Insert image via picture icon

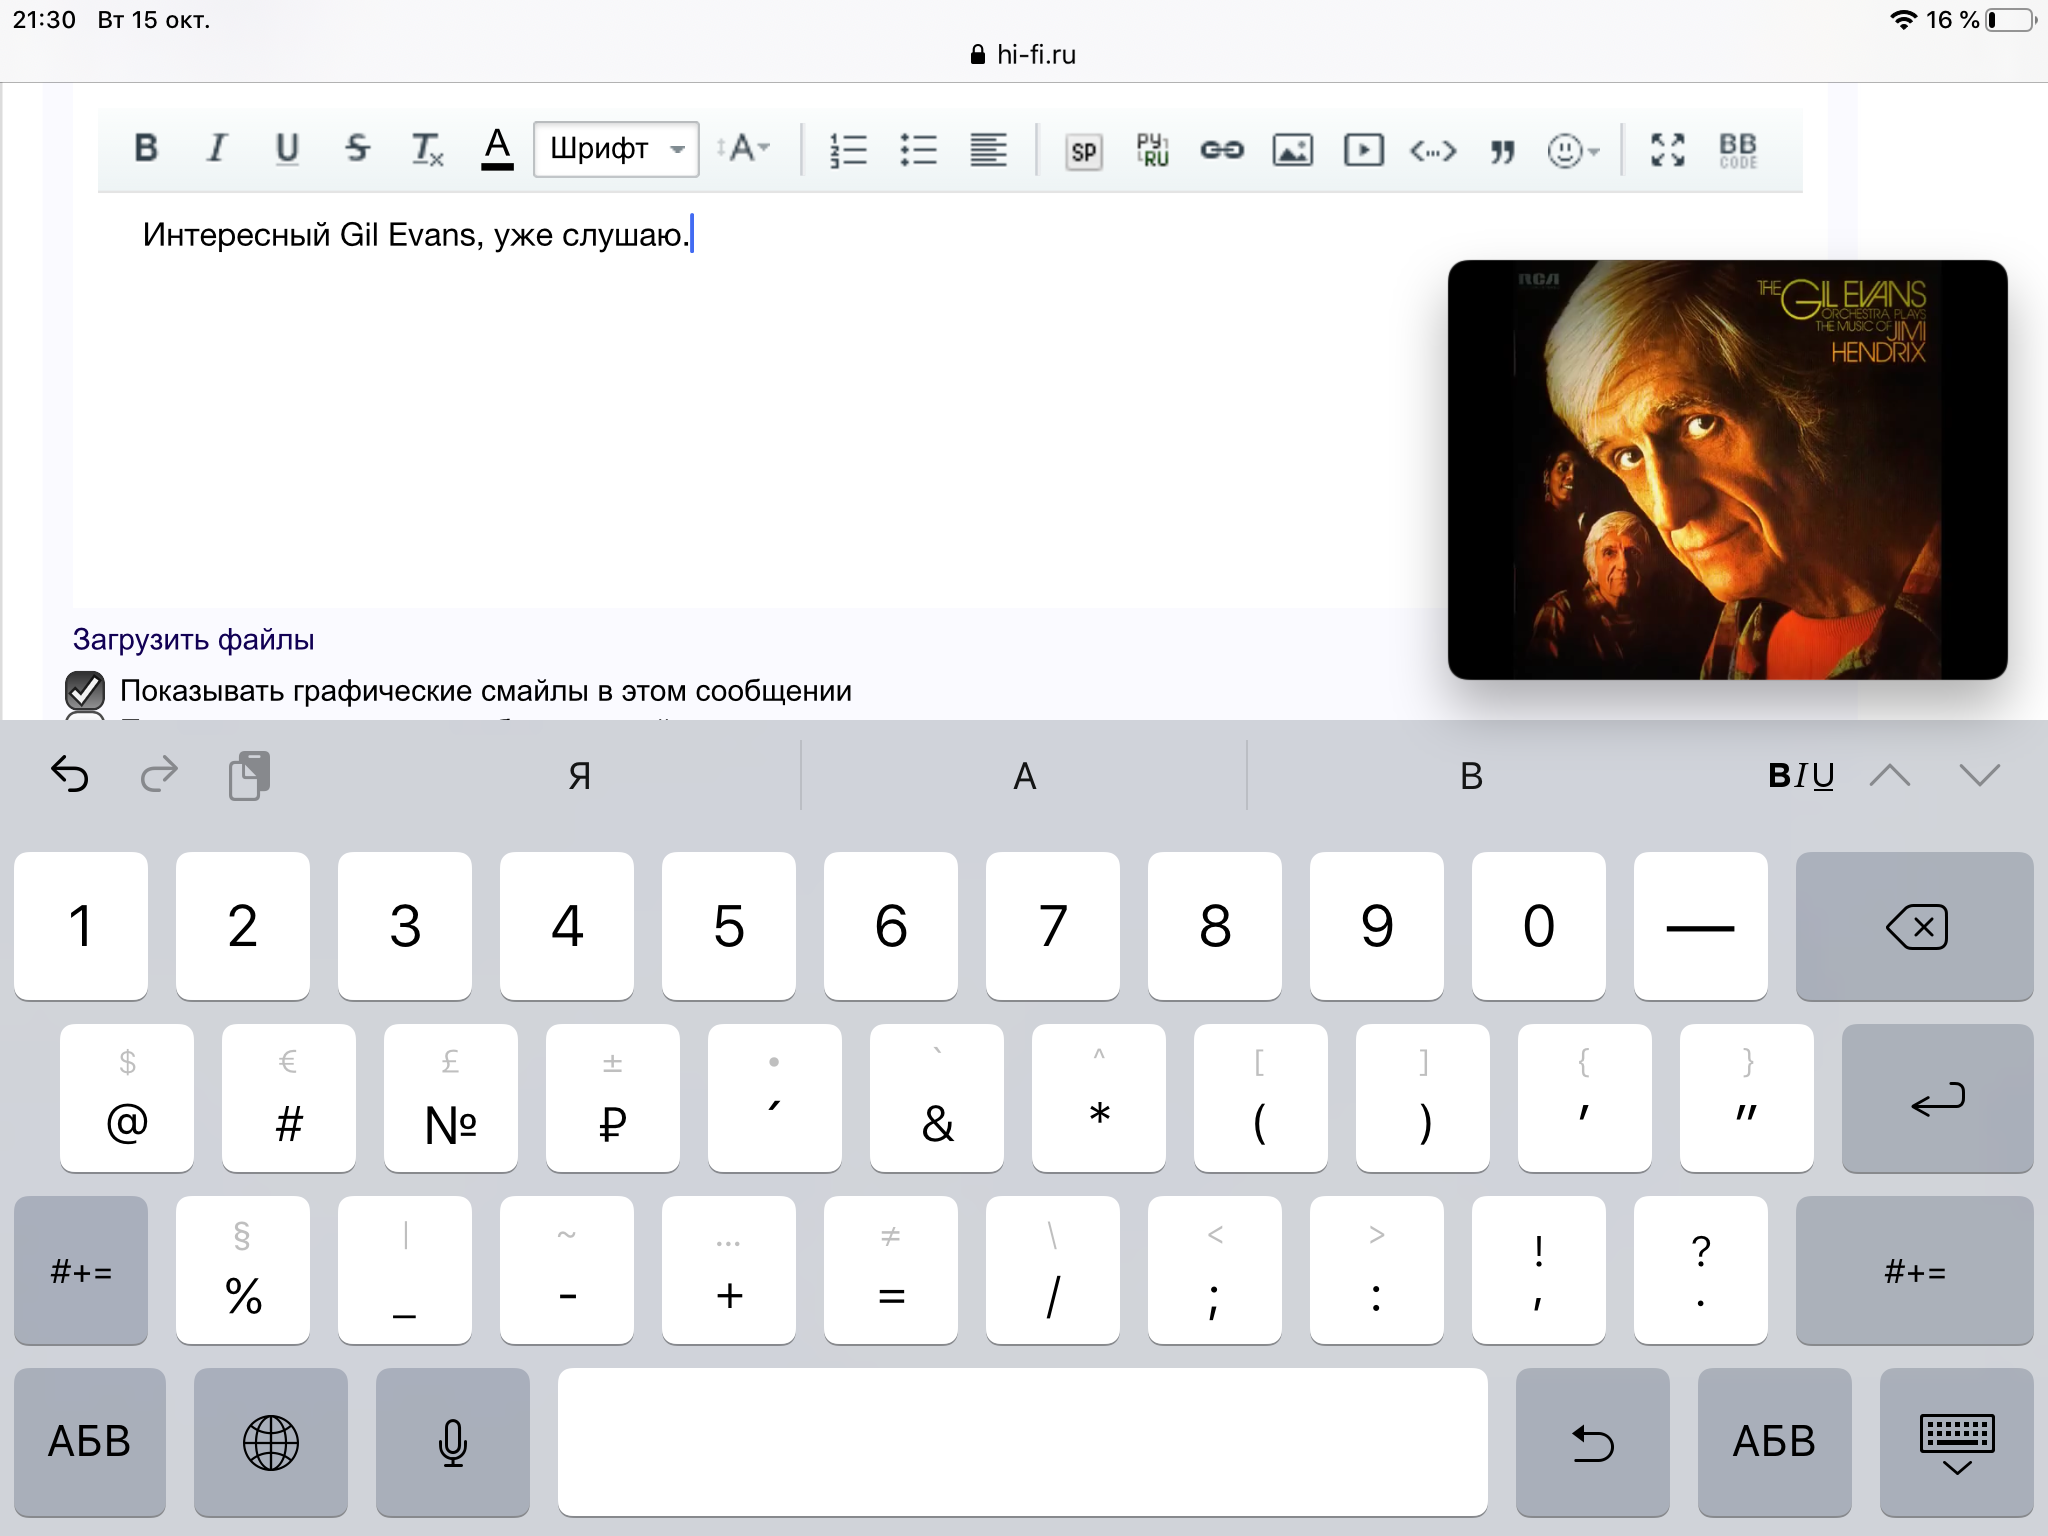(x=1292, y=150)
